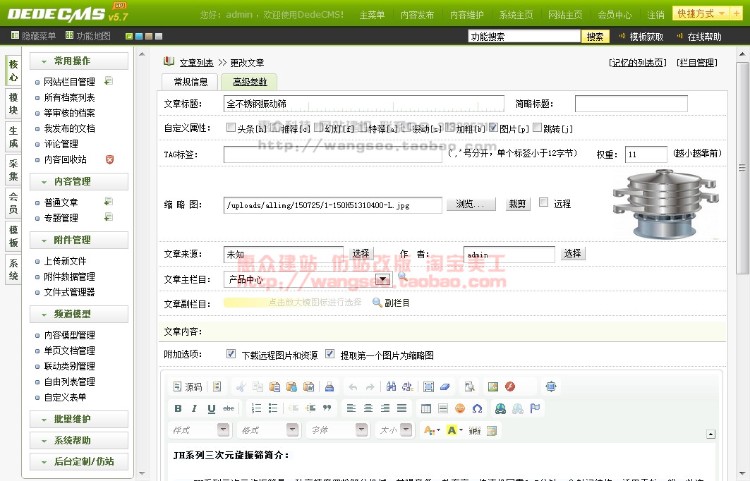Viewport: 750px width, 481px height.
Task: Pick the green skin color square
Action: 129,36
